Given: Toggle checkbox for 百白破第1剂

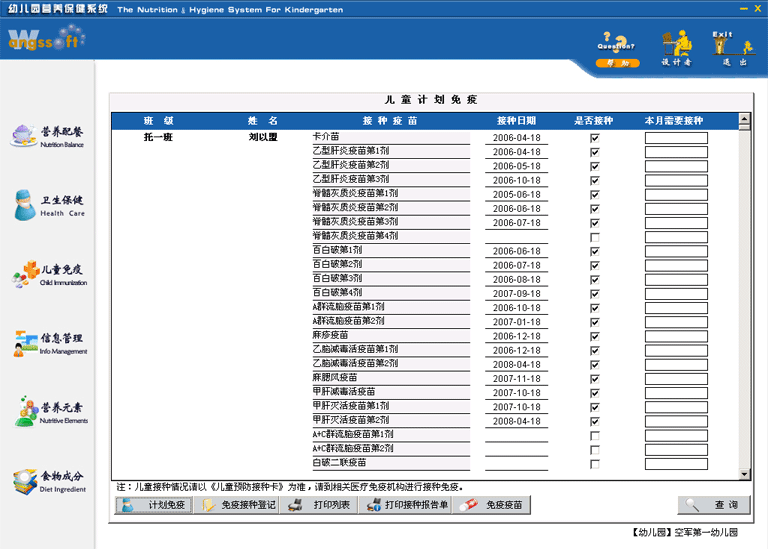Looking at the screenshot, I should [x=595, y=251].
